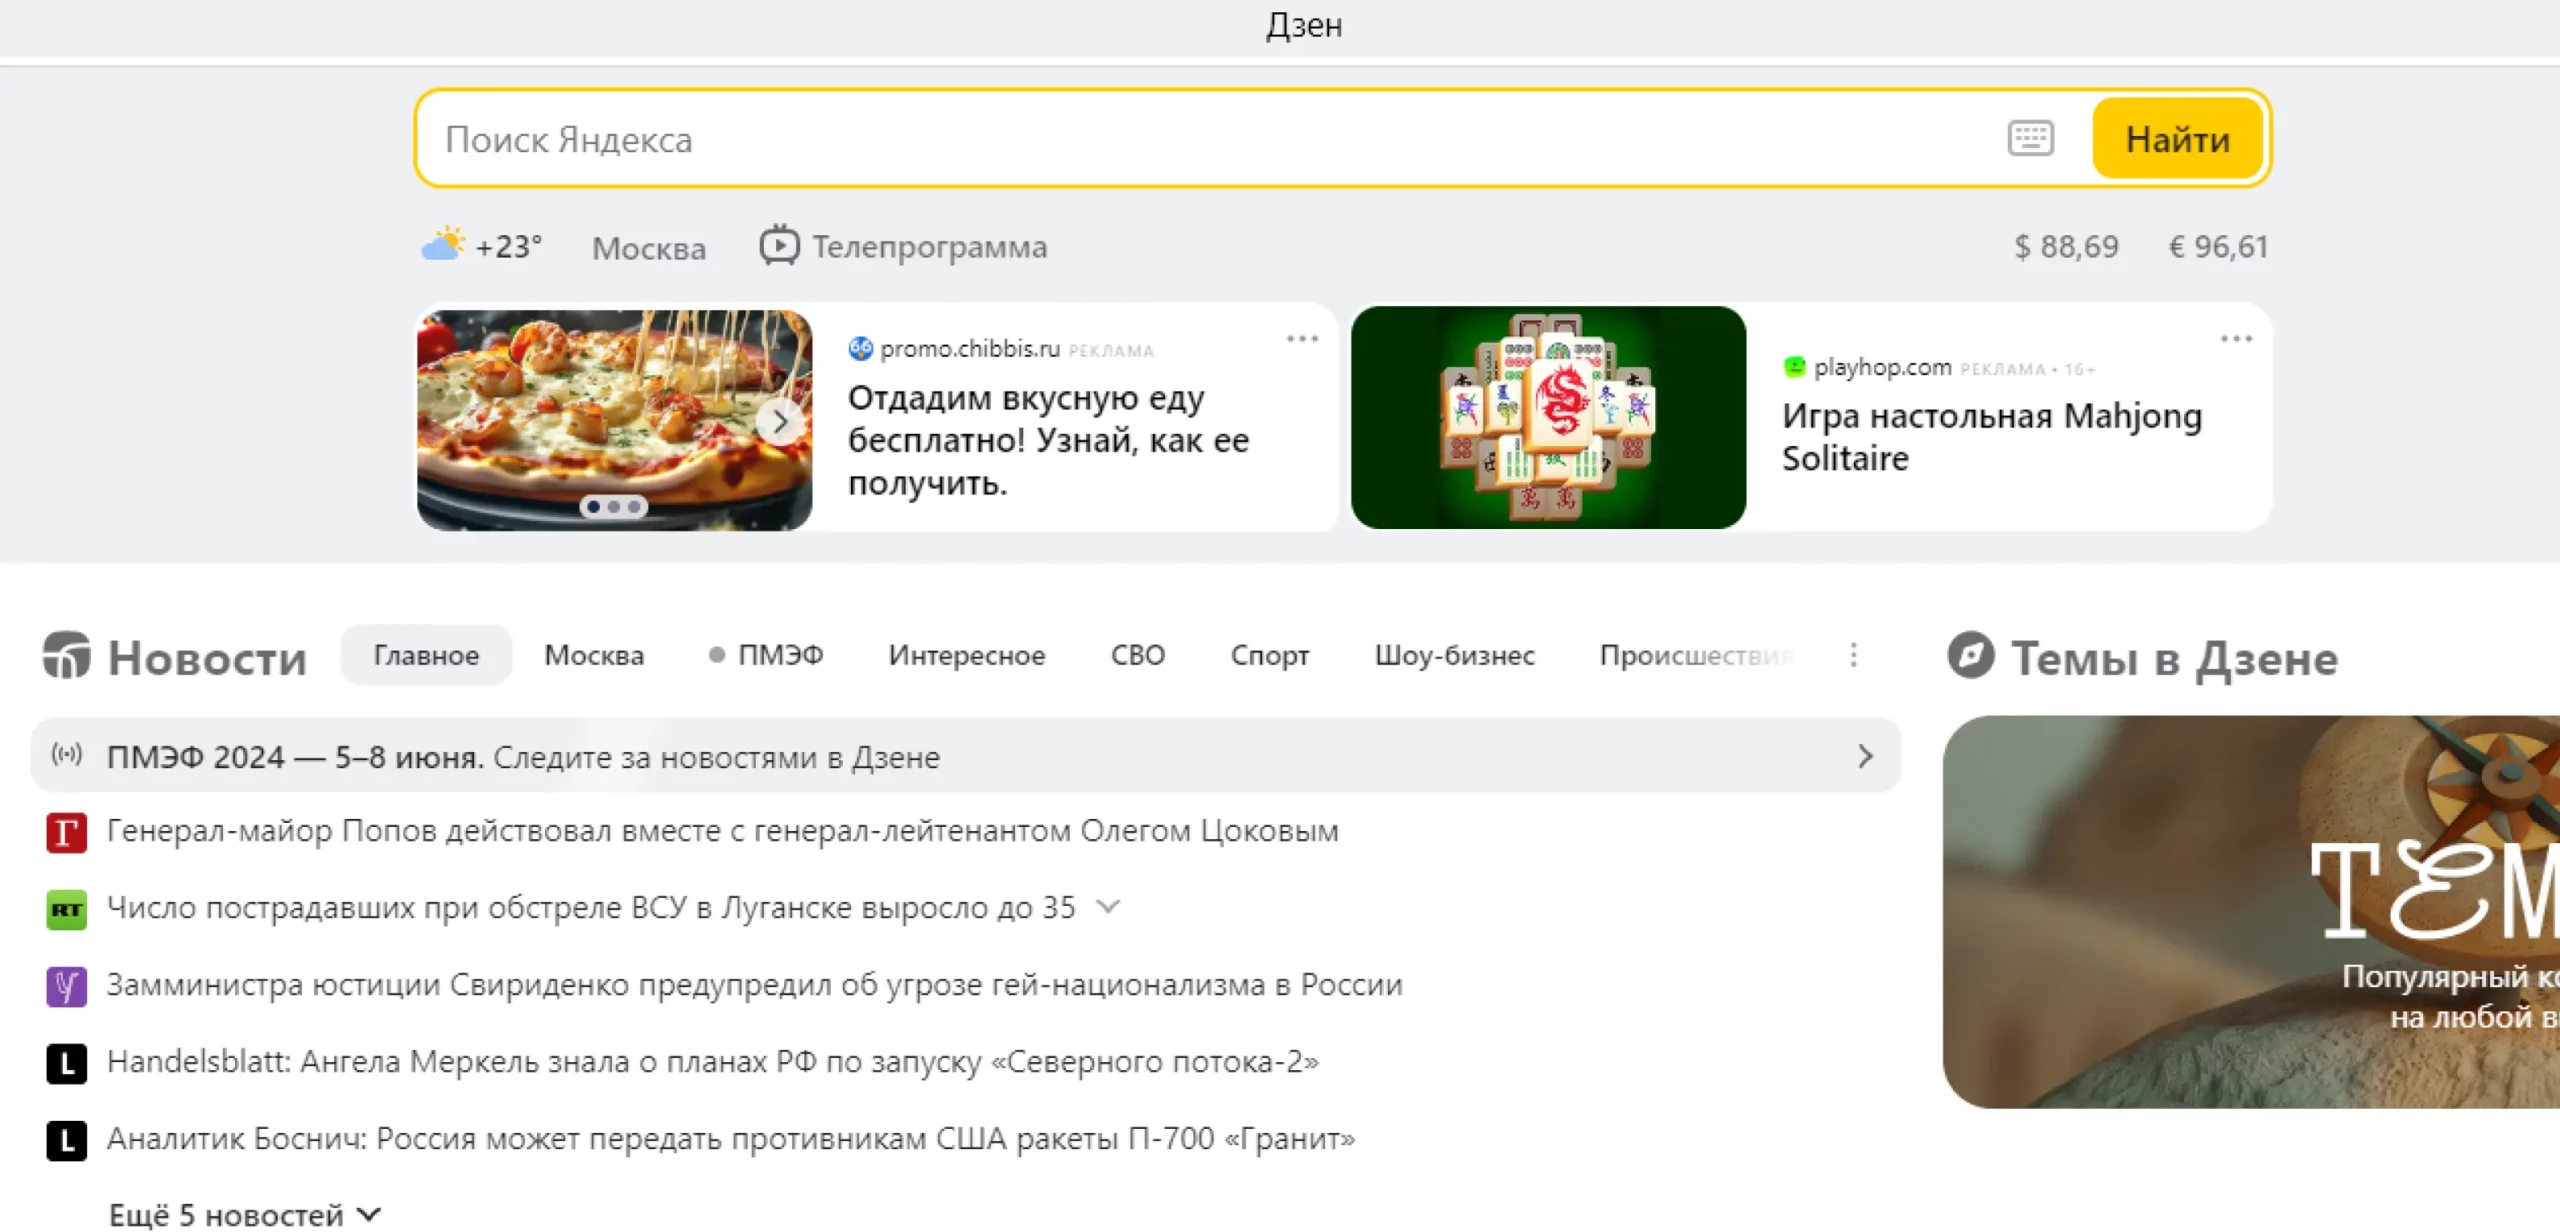
Task: Click into the Yandex search field
Action: pos(1200,139)
